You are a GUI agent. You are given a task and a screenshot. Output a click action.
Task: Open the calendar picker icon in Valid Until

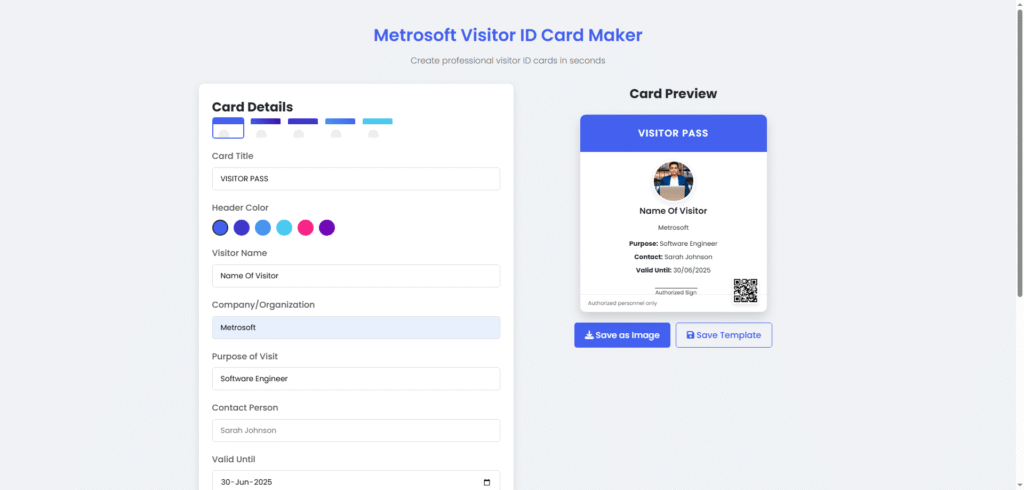(487, 482)
